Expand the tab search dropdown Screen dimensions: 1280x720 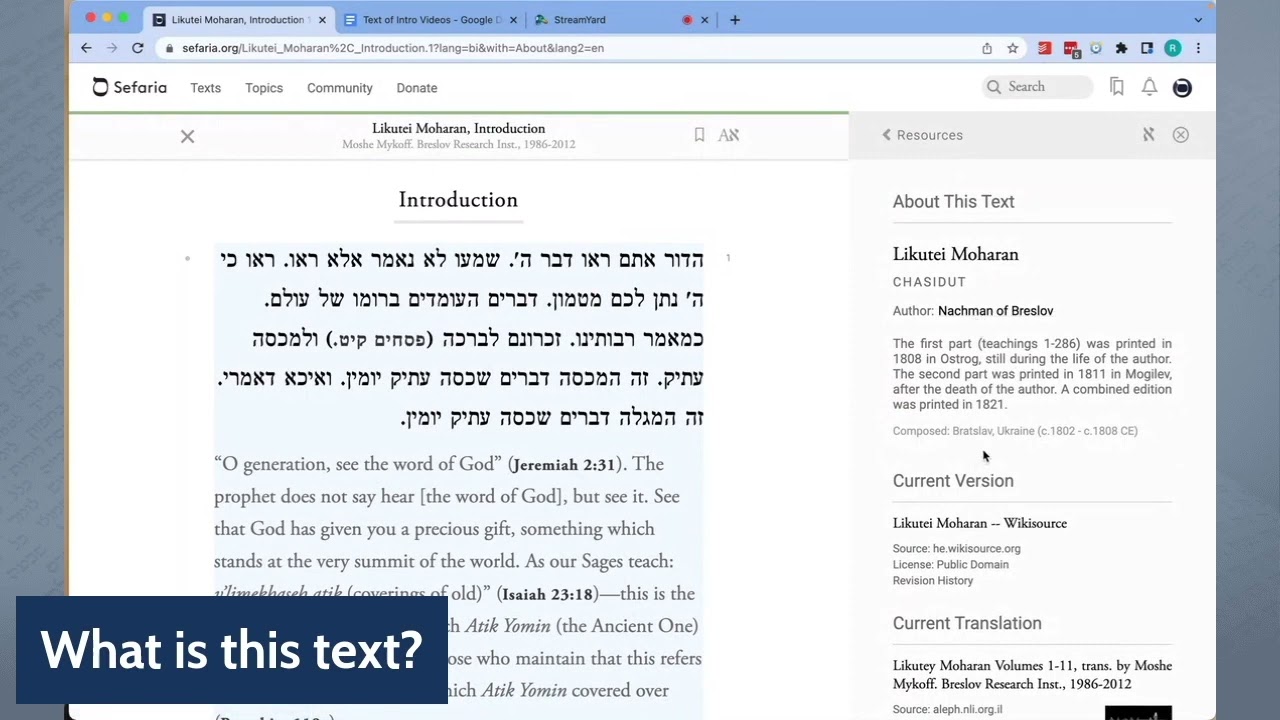[x=1198, y=20]
